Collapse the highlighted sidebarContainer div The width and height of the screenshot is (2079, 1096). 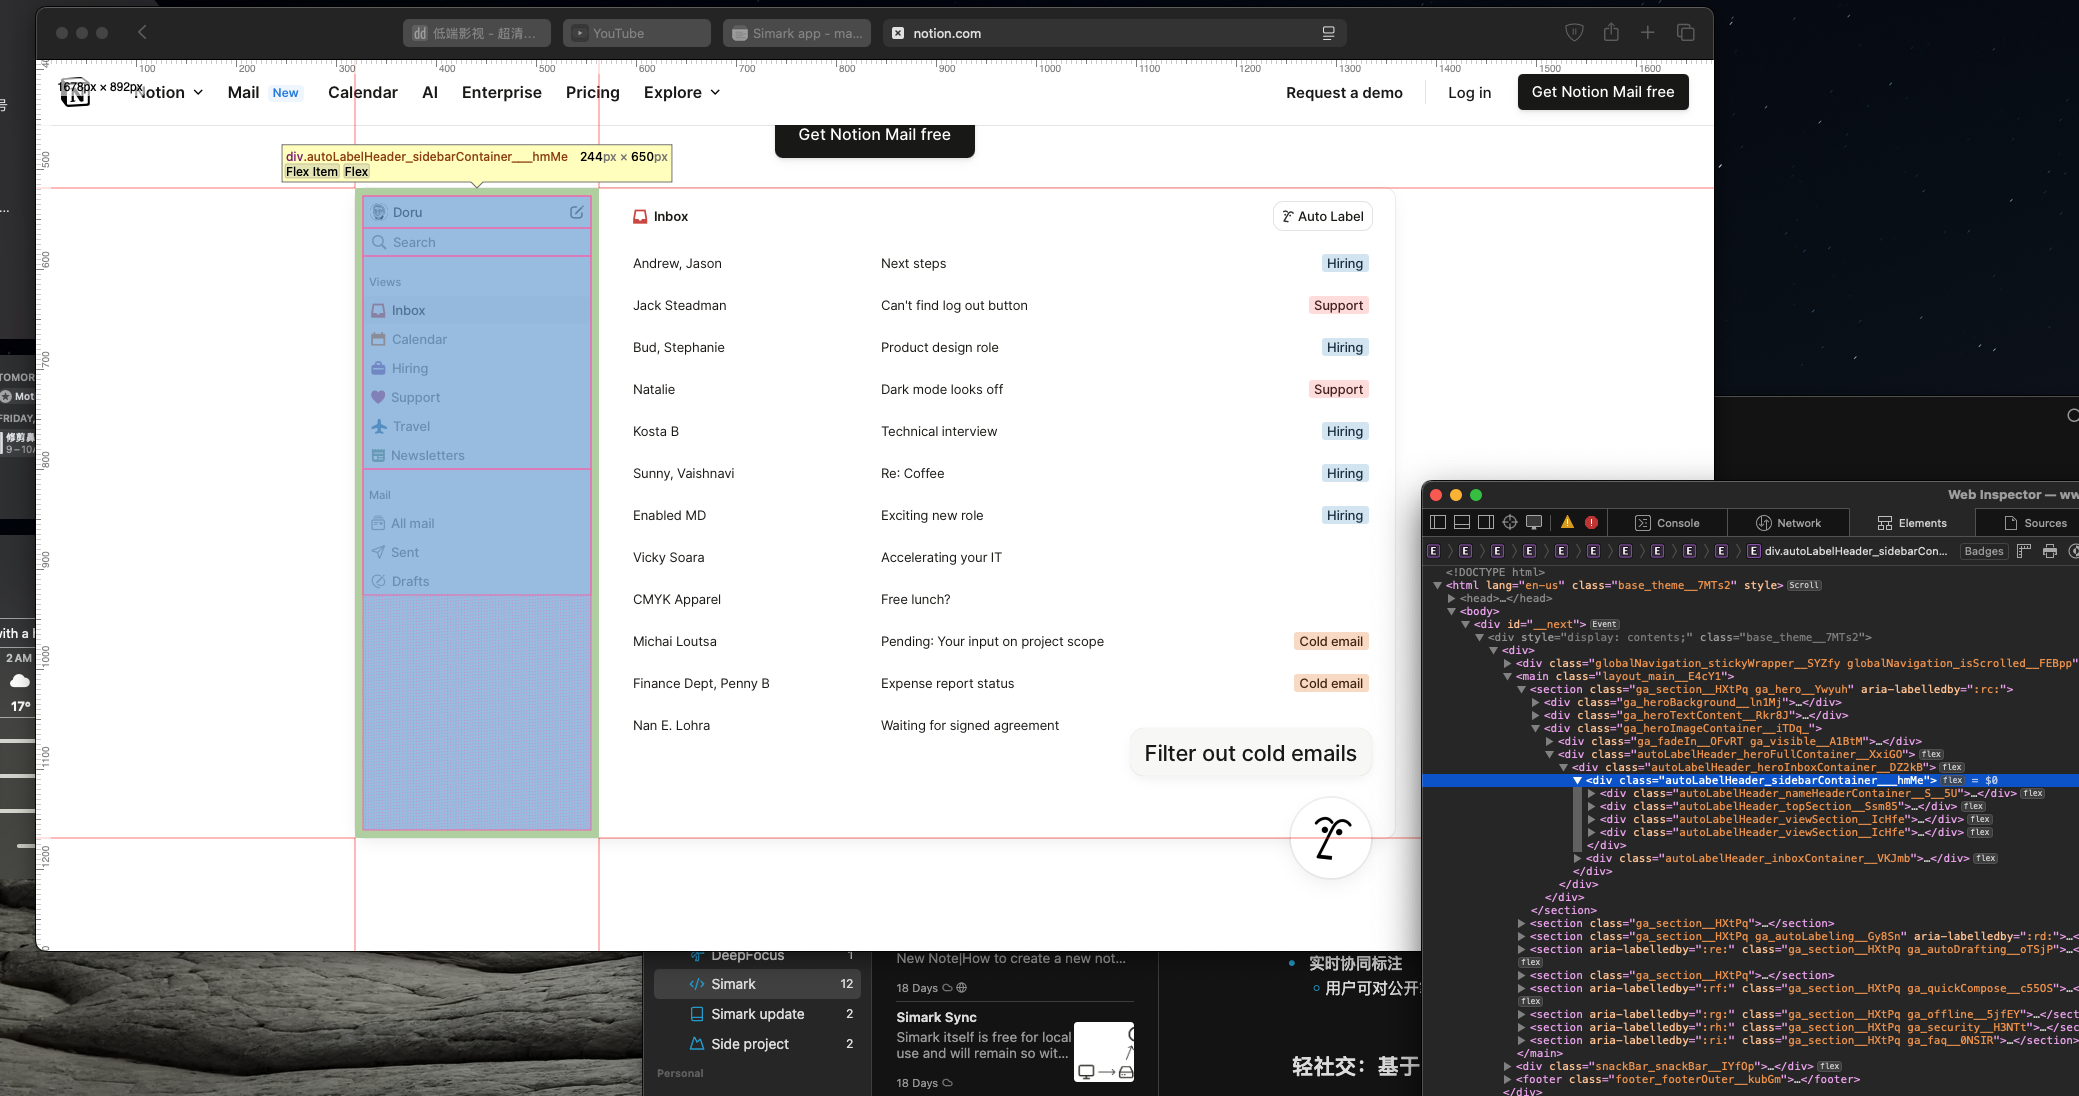[1577, 780]
